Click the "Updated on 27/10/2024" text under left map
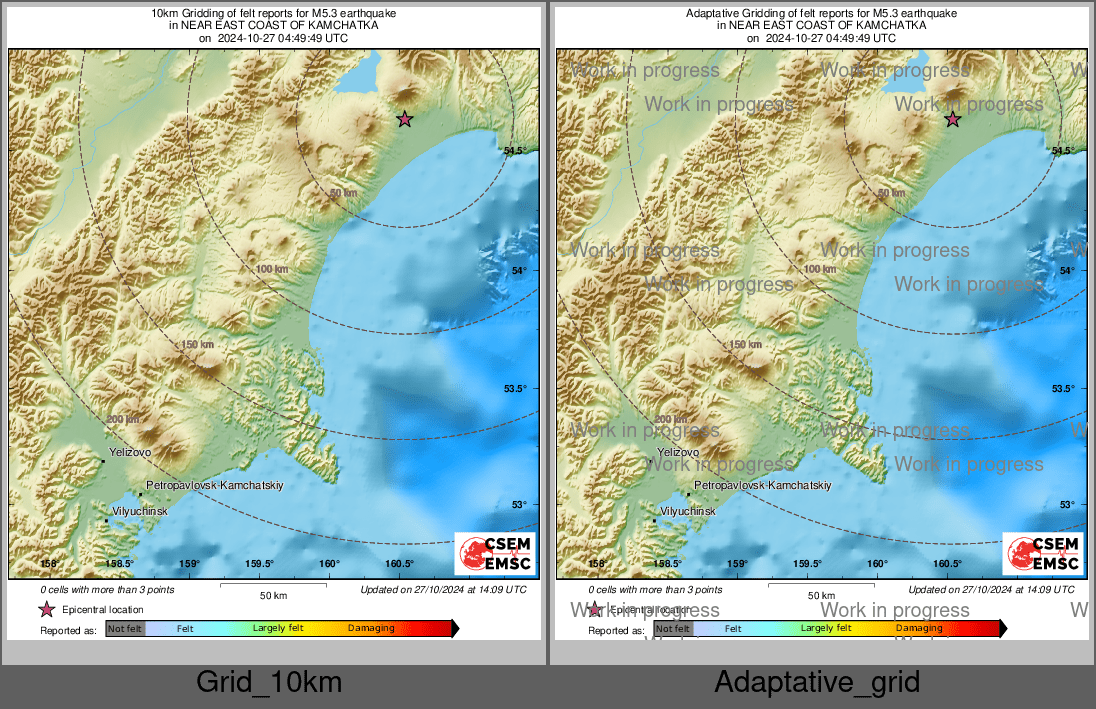The height and width of the screenshot is (709, 1096). (x=443, y=590)
